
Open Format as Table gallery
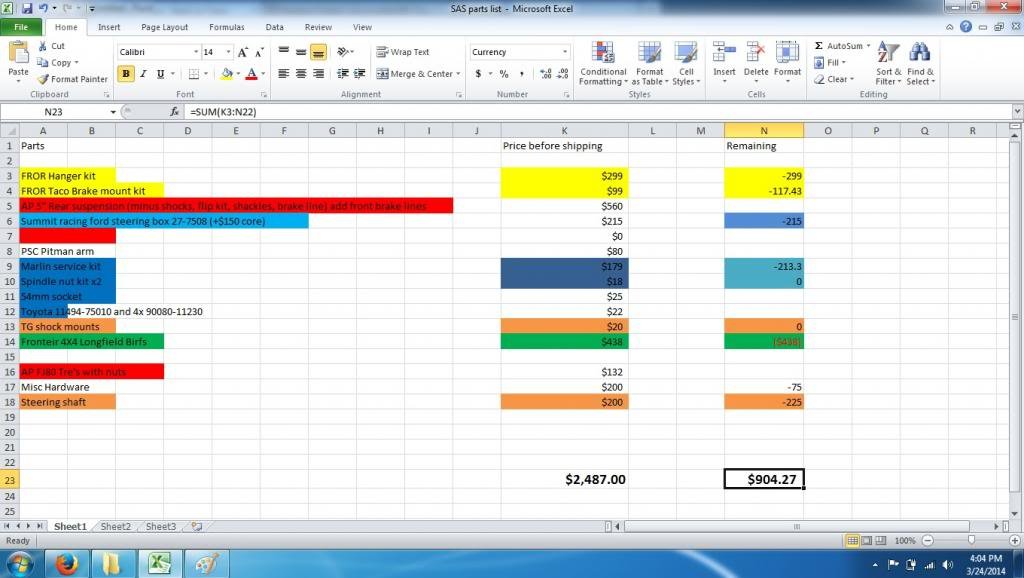pos(649,63)
